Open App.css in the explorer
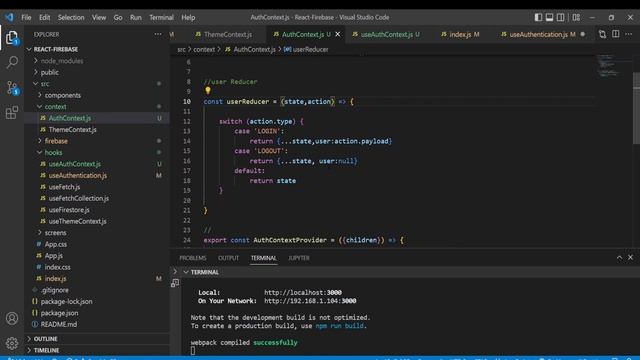 (x=97, y=244)
